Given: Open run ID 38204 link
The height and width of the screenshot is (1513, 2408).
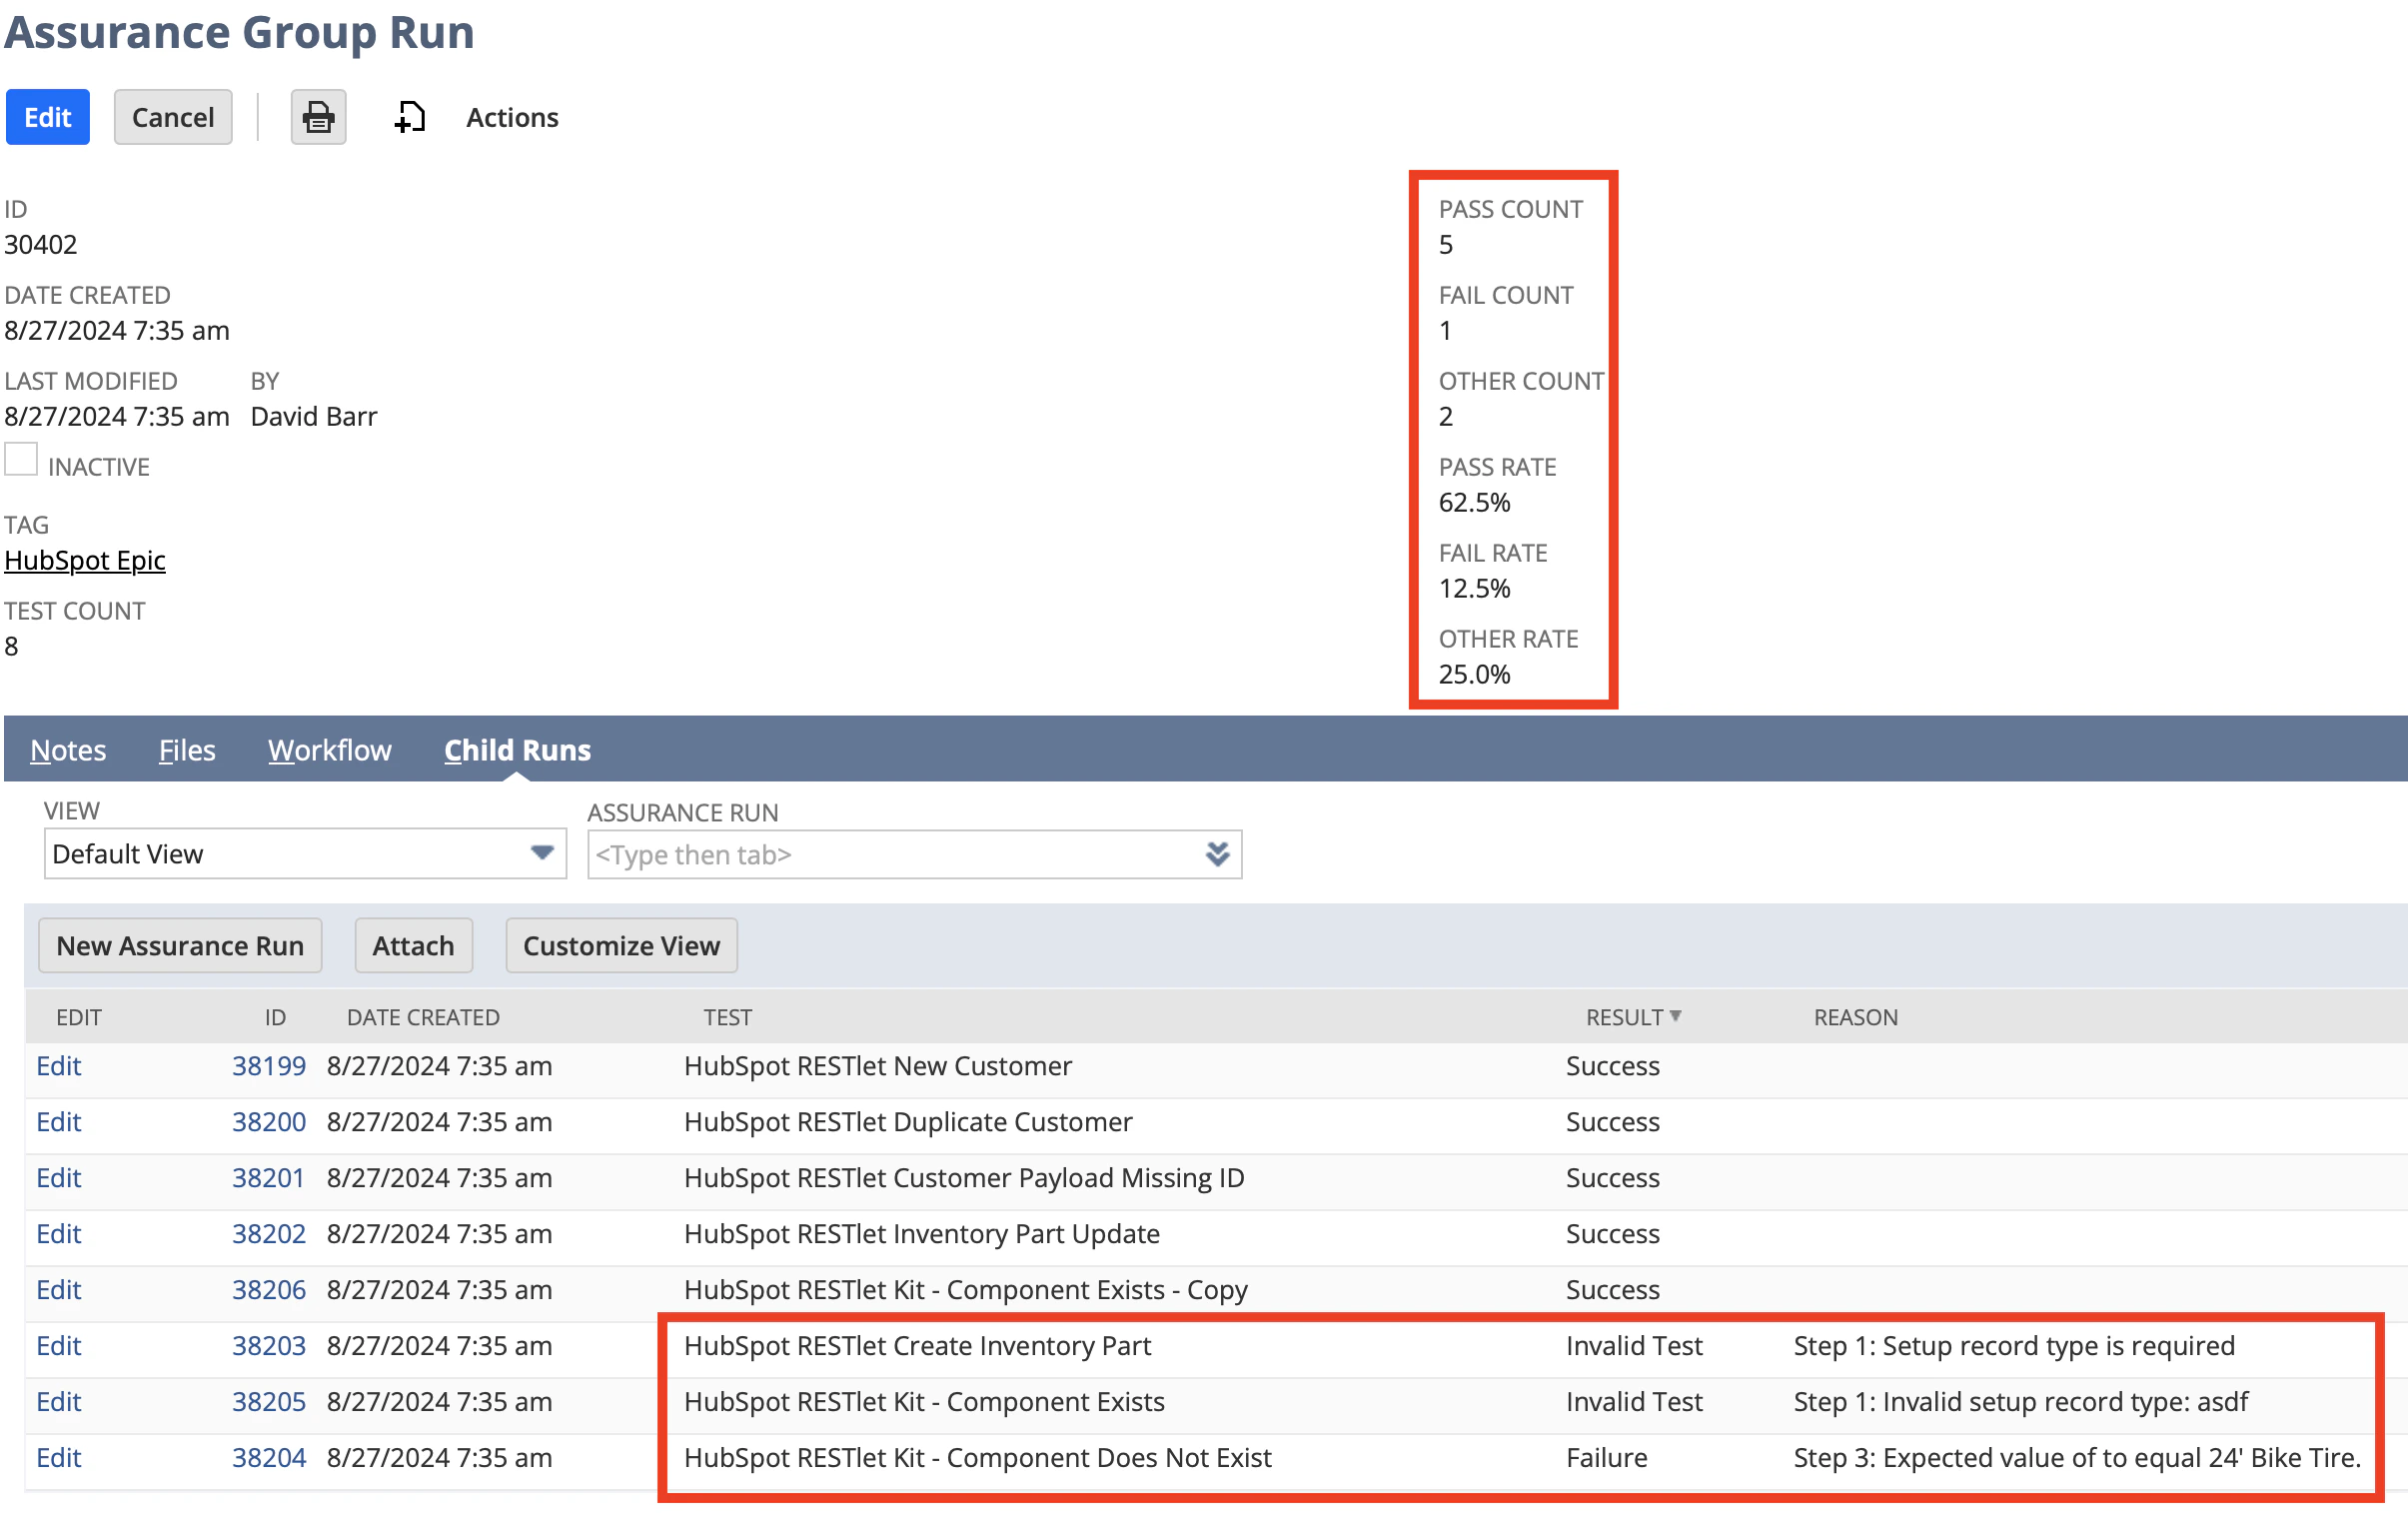Looking at the screenshot, I should pos(268,1457).
